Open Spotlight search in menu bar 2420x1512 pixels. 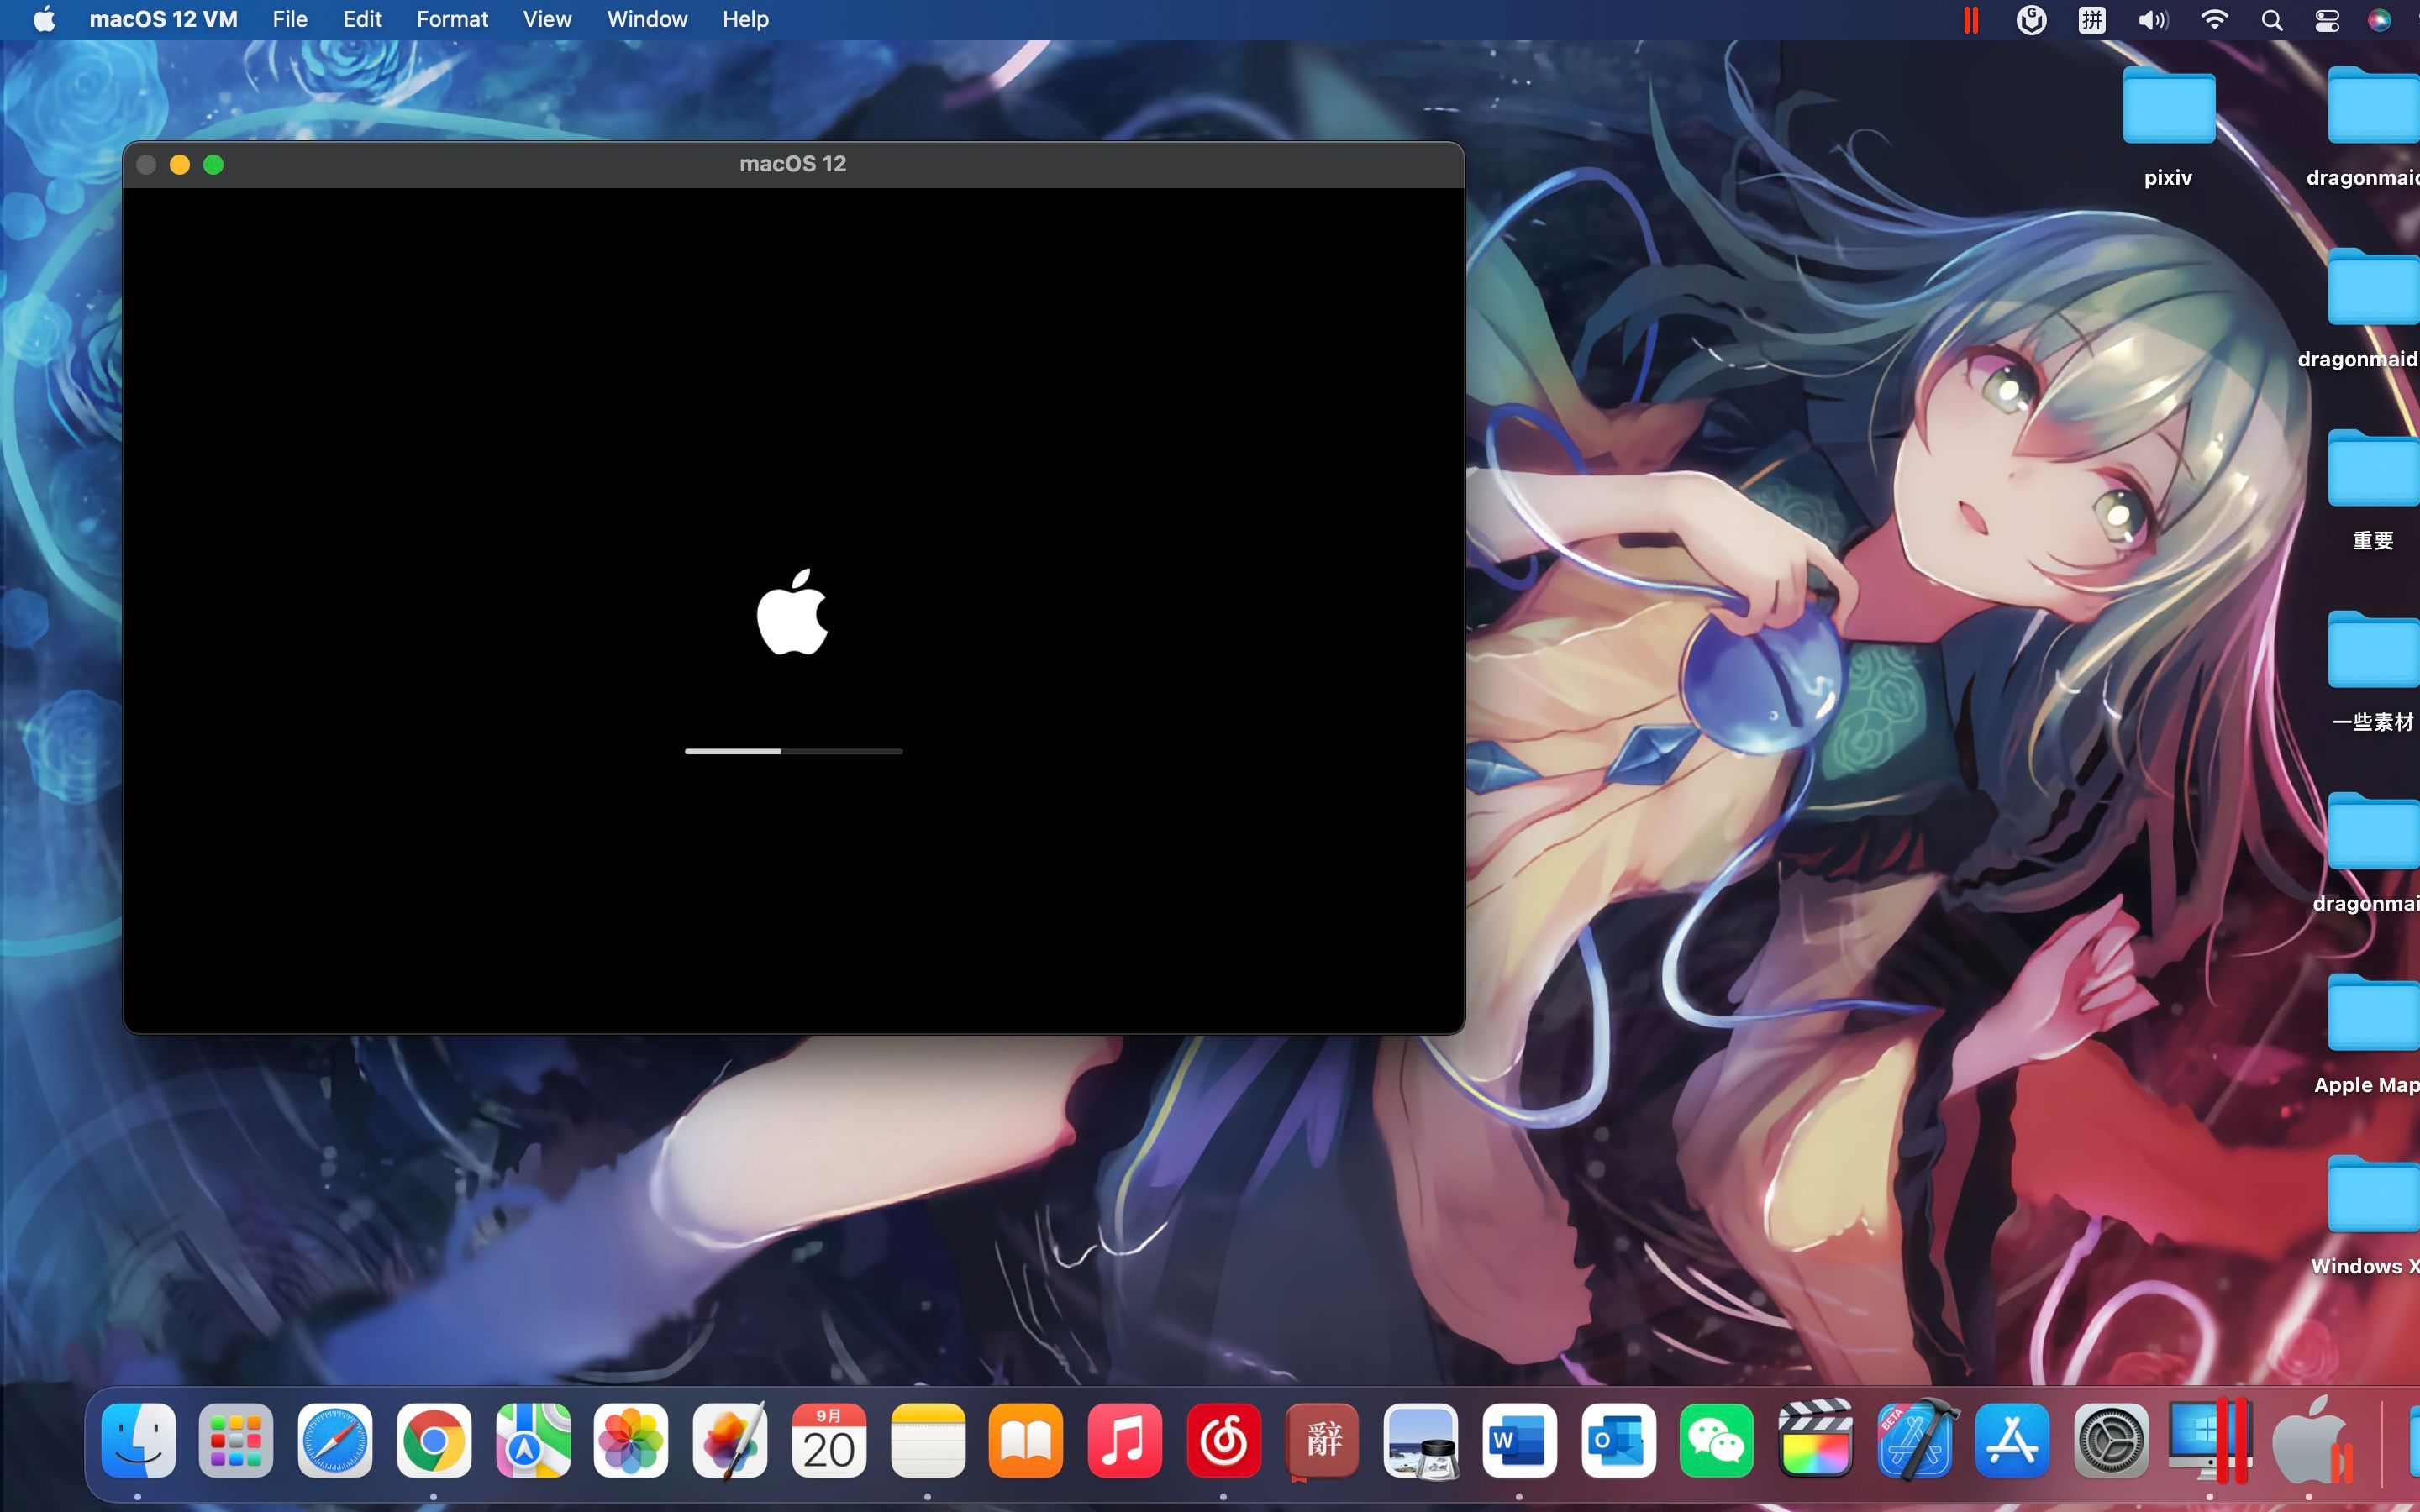pos(2272,20)
